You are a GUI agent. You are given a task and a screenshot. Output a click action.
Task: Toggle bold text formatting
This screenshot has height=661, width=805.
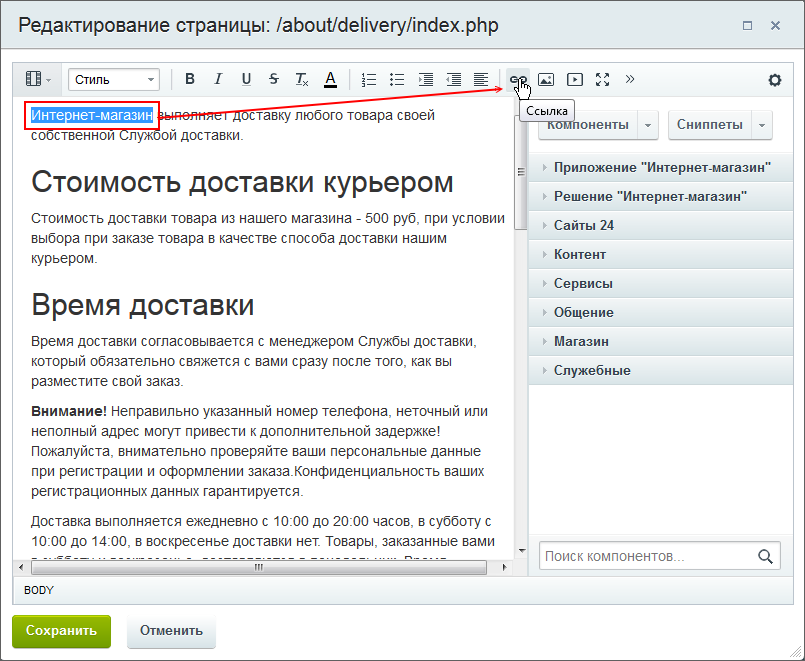pyautogui.click(x=190, y=80)
